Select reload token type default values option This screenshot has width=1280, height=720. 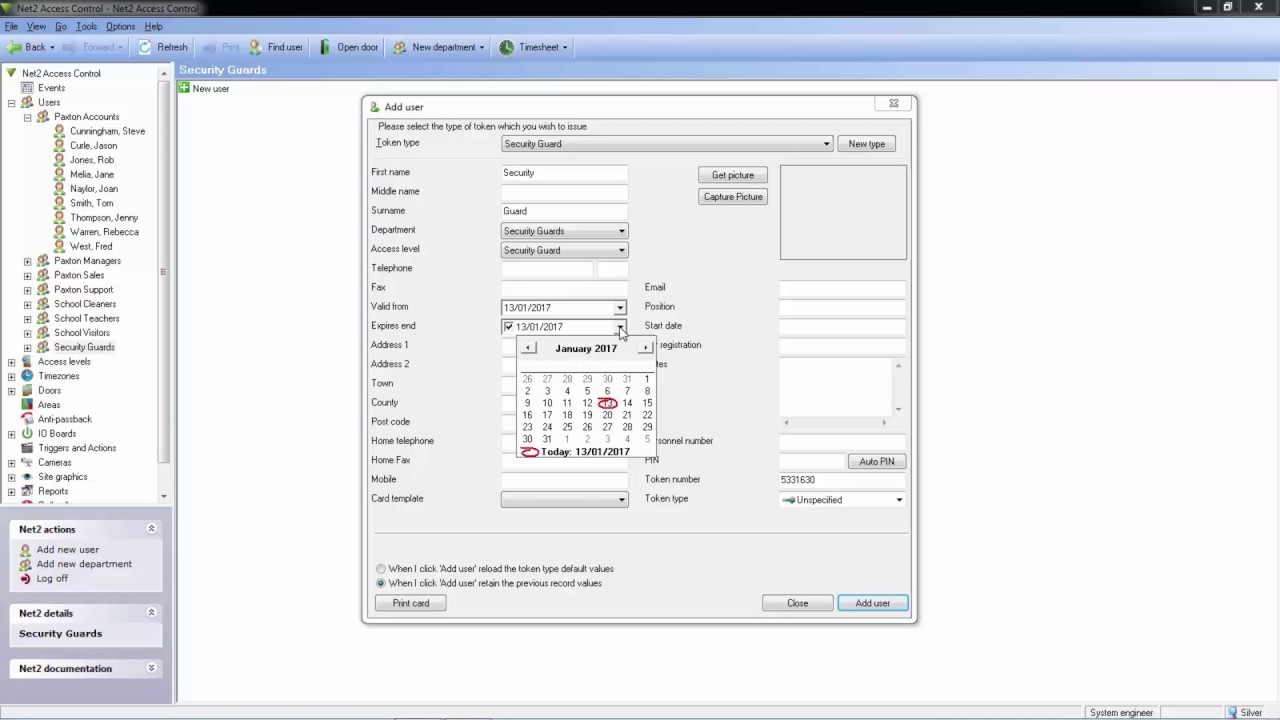click(x=381, y=569)
